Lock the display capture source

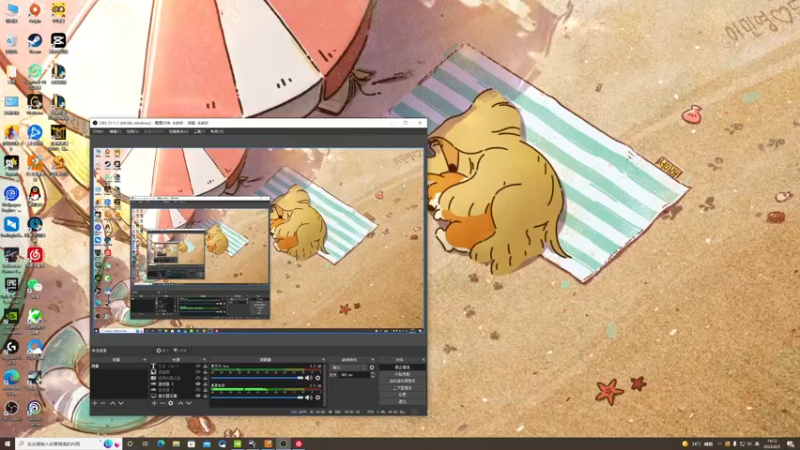[205, 396]
